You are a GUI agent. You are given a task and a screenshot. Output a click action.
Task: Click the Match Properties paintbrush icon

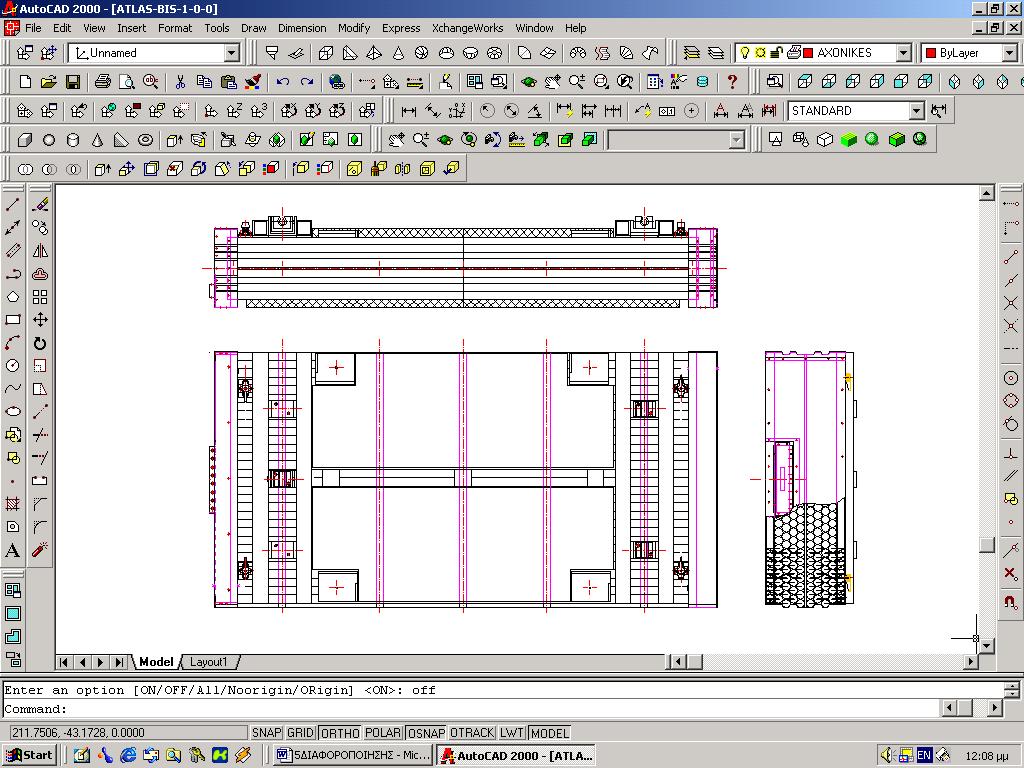[x=252, y=82]
